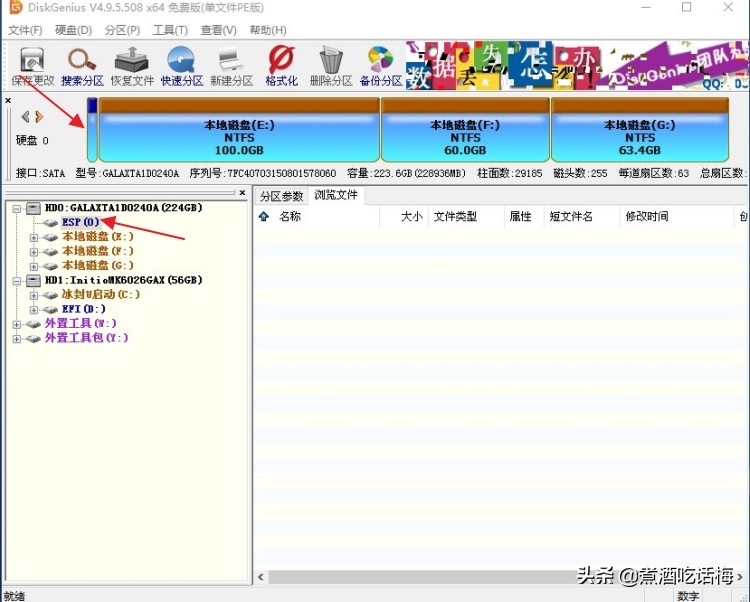Click the F: 60.0GB partition block

[x=465, y=130]
